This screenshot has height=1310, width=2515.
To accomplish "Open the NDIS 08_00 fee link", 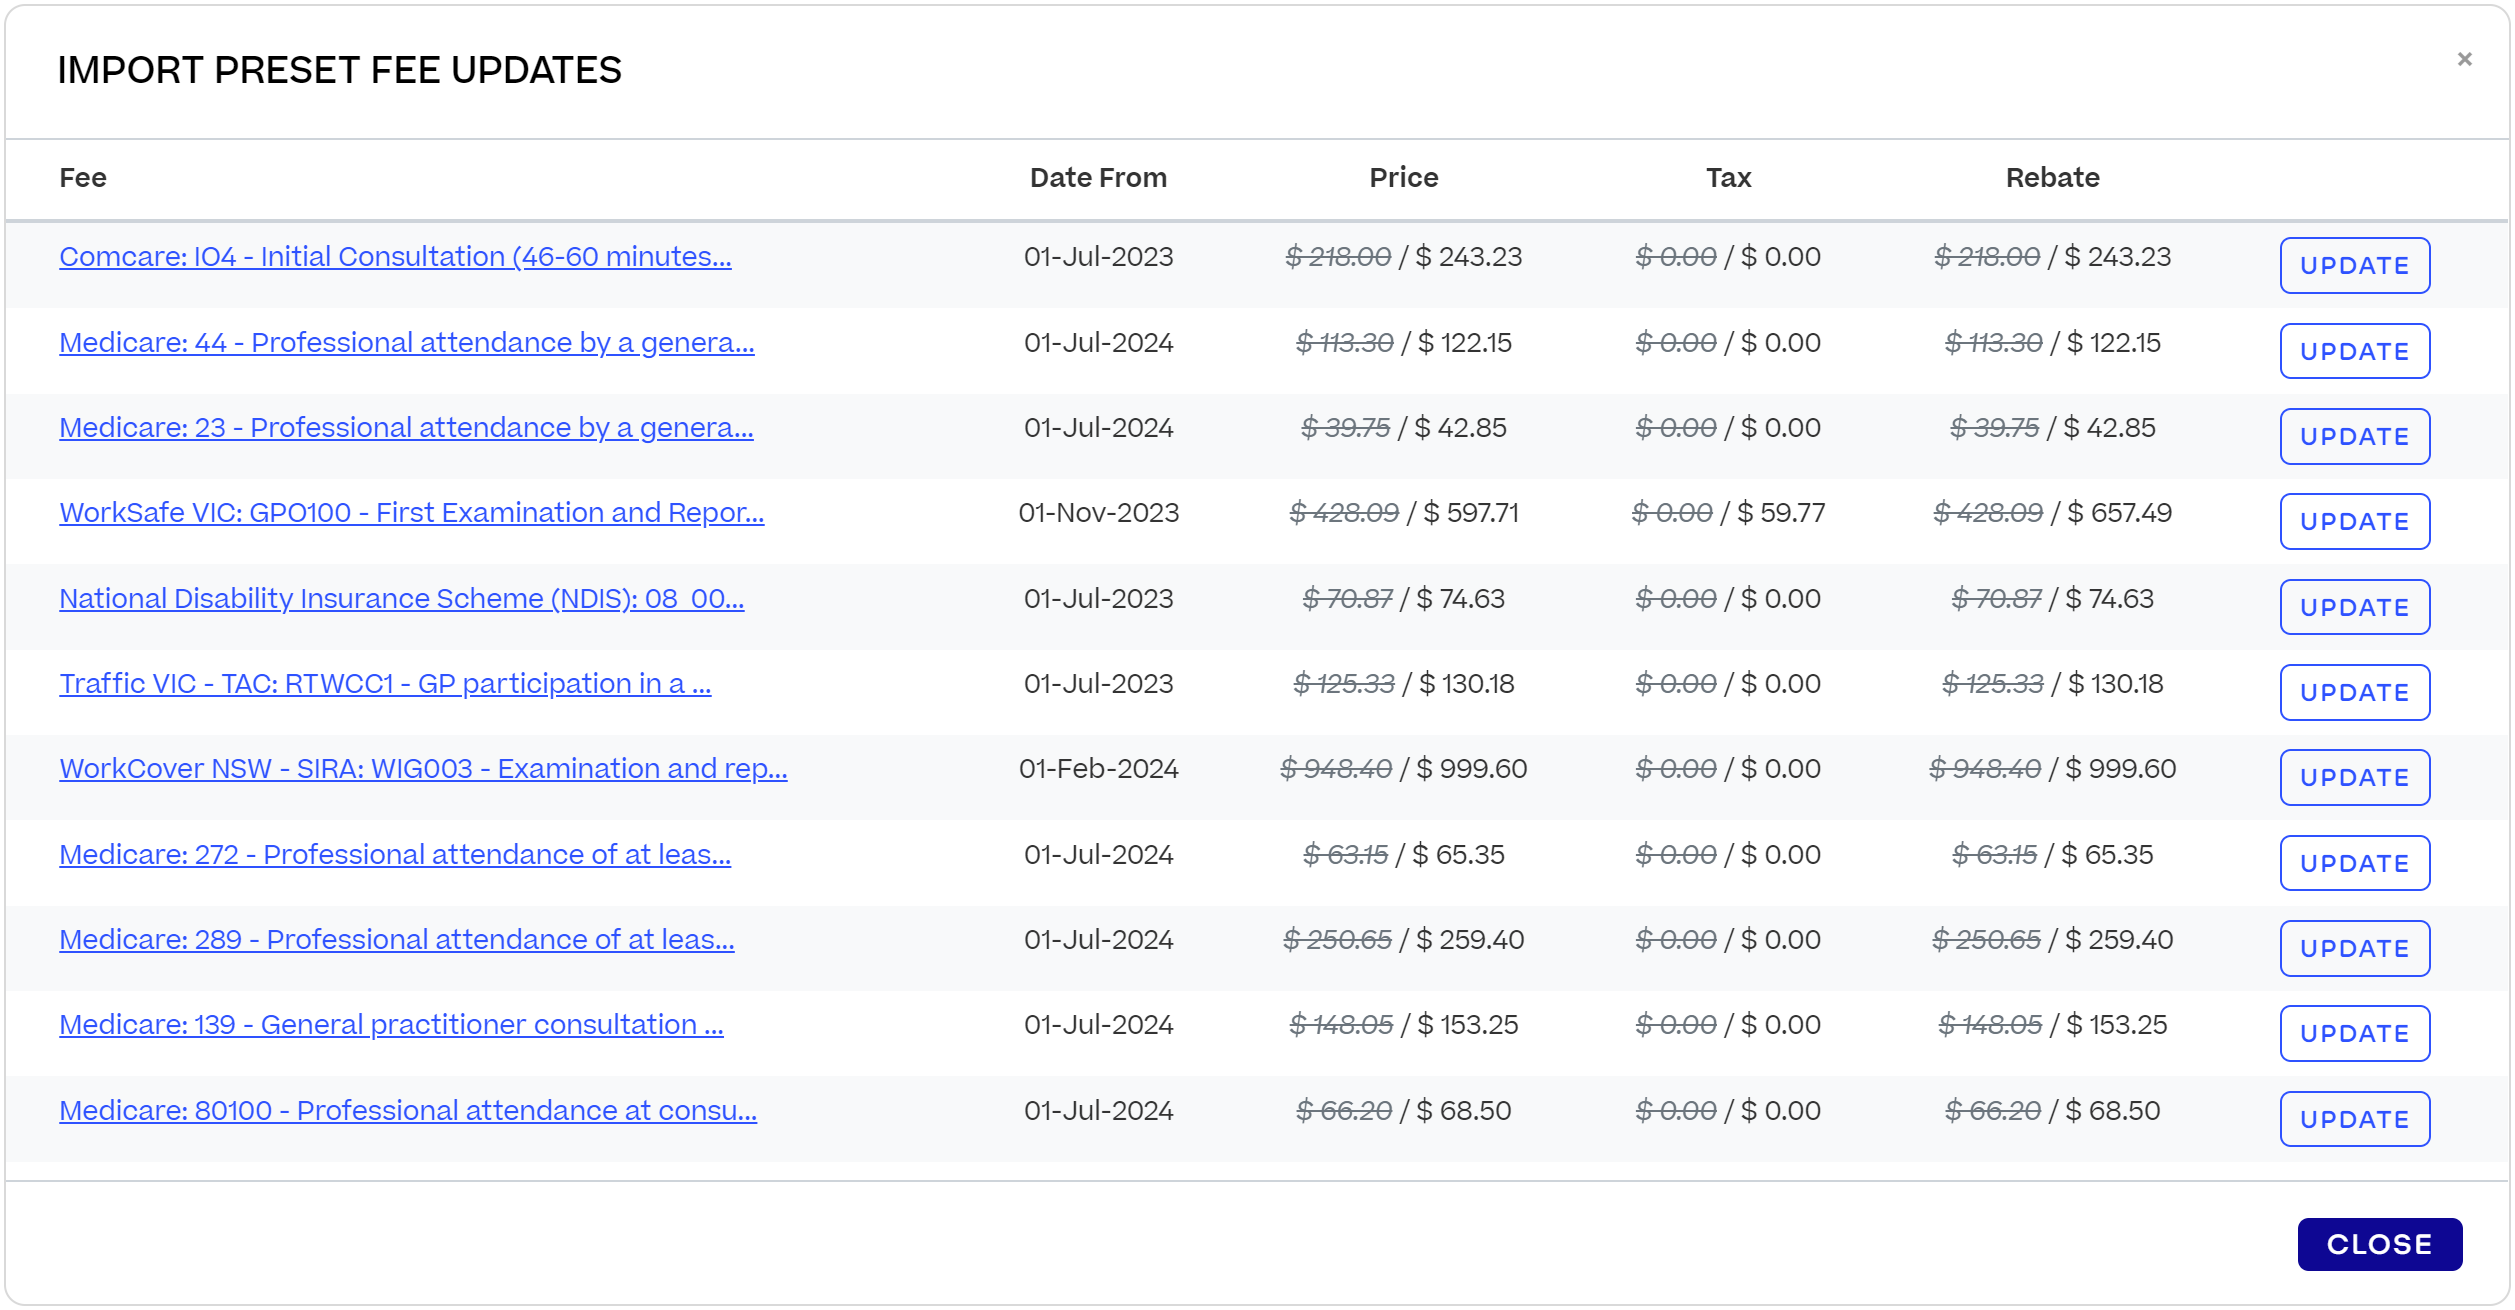I will click(400, 599).
